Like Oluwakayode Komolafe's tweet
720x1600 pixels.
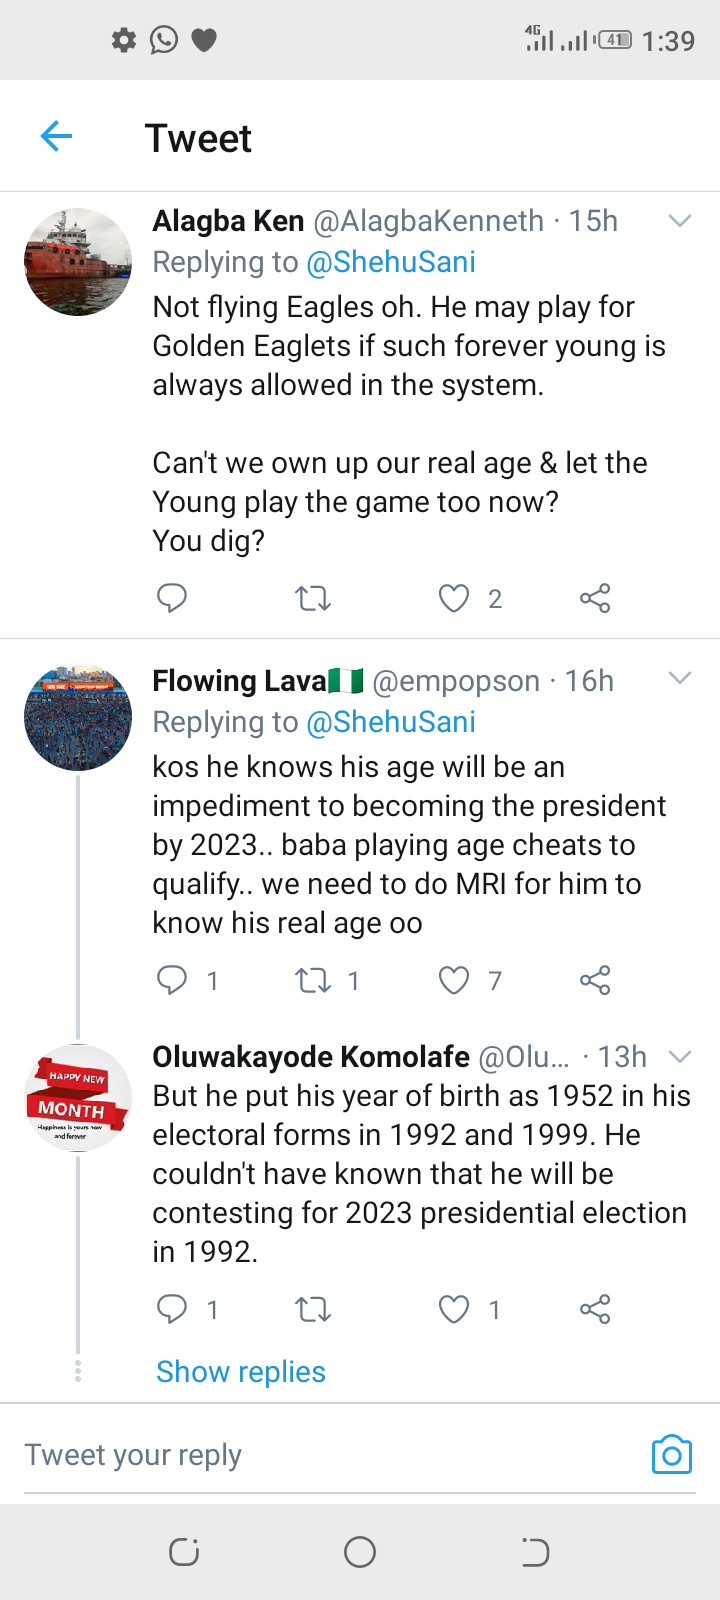454,1309
